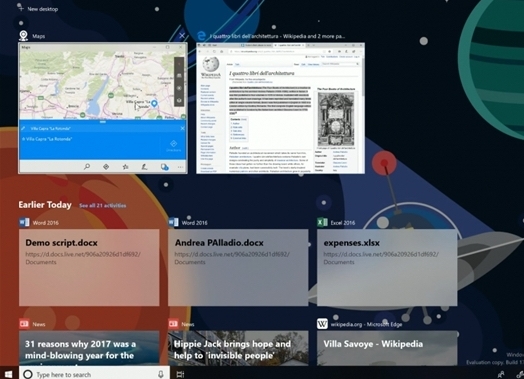Click Four Books of Architecture engraving image
The image size is (524, 379).
pos(336,119)
